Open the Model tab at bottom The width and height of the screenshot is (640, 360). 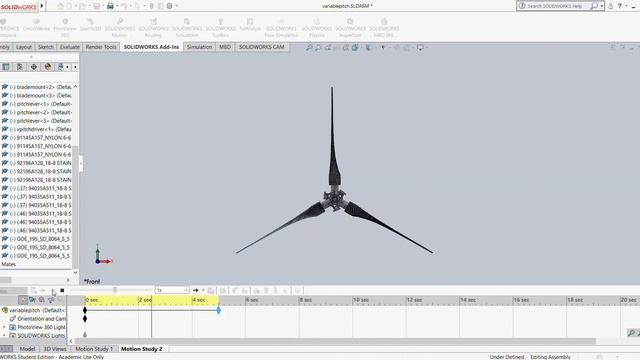(x=27, y=349)
